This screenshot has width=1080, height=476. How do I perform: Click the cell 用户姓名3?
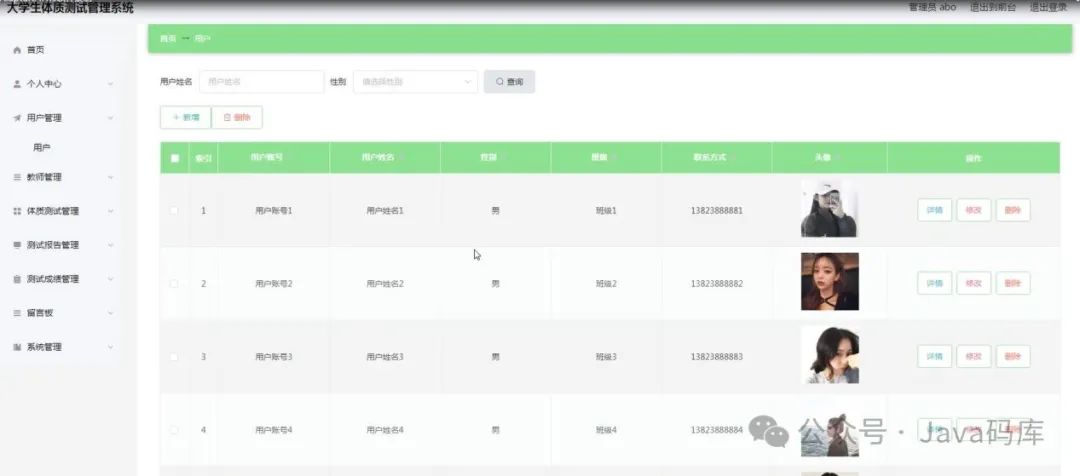384,357
